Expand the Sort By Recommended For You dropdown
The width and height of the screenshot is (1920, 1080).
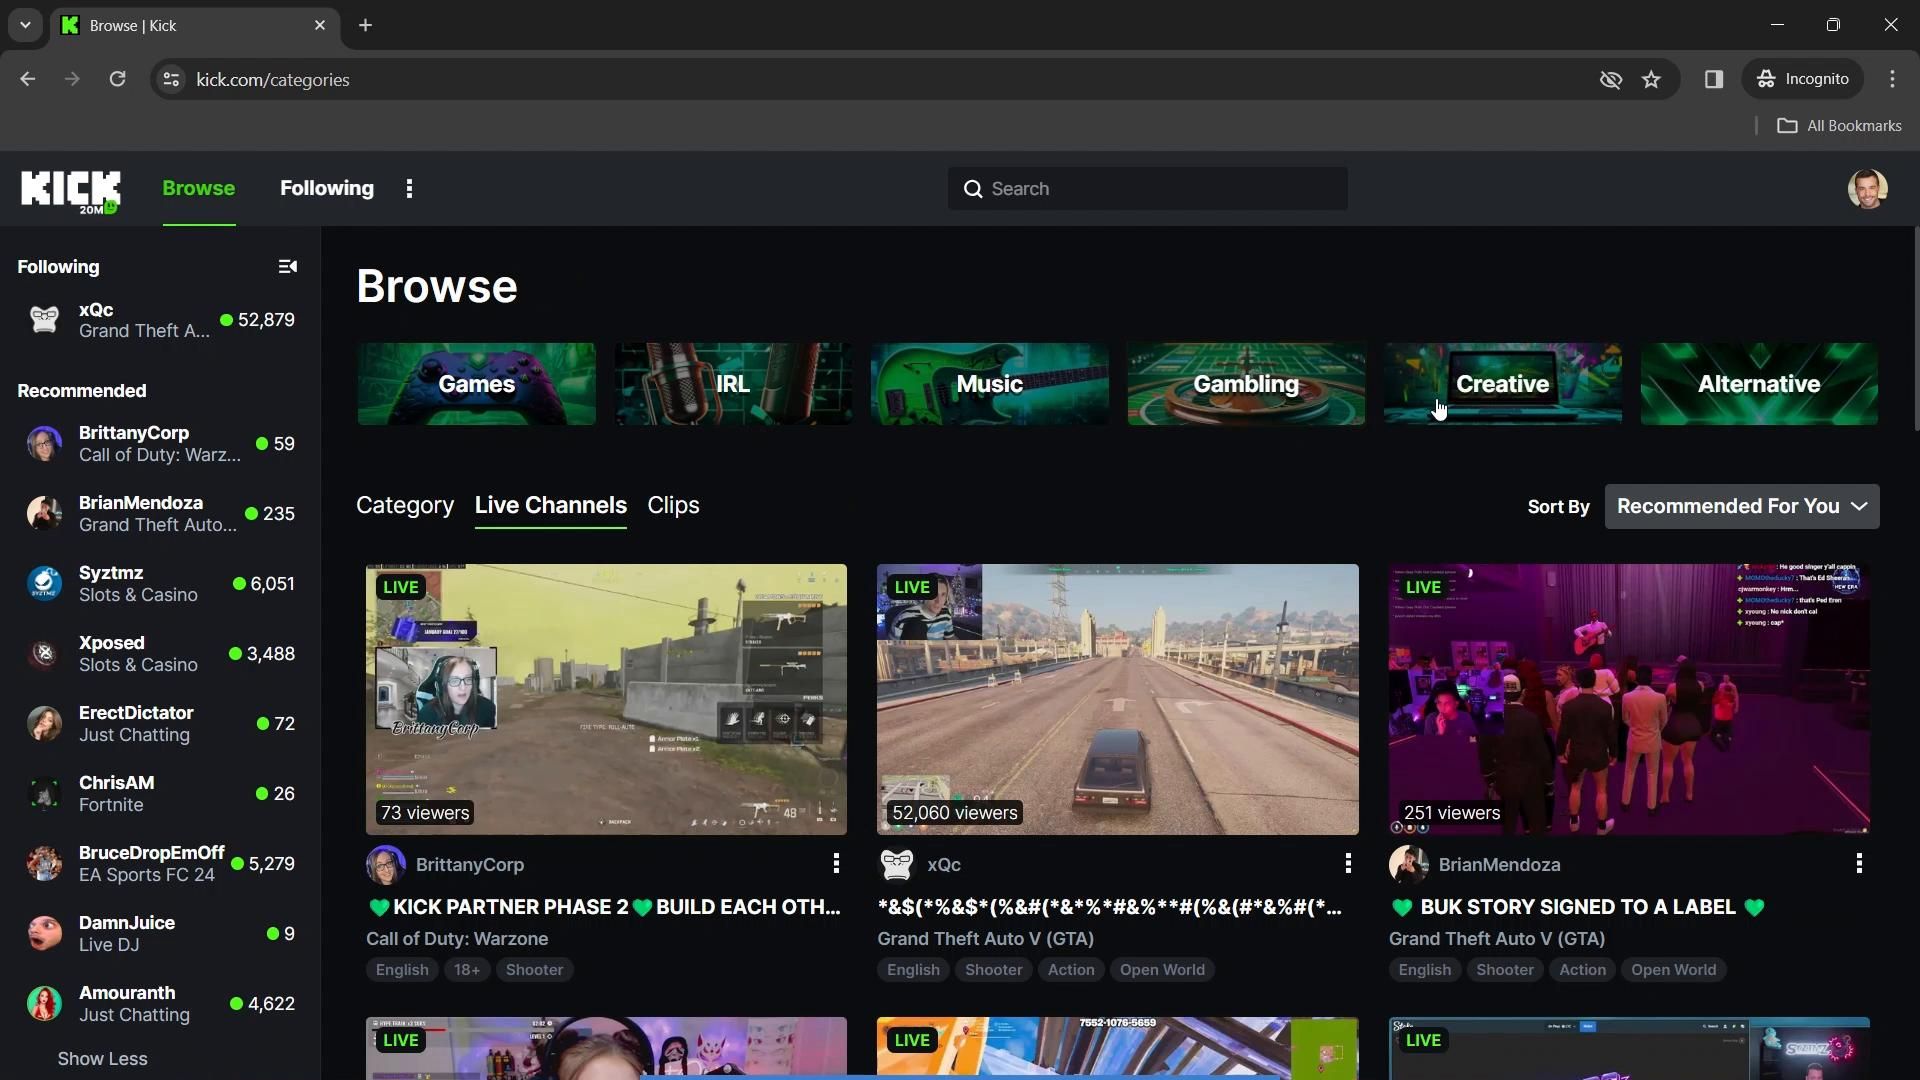coord(1741,507)
